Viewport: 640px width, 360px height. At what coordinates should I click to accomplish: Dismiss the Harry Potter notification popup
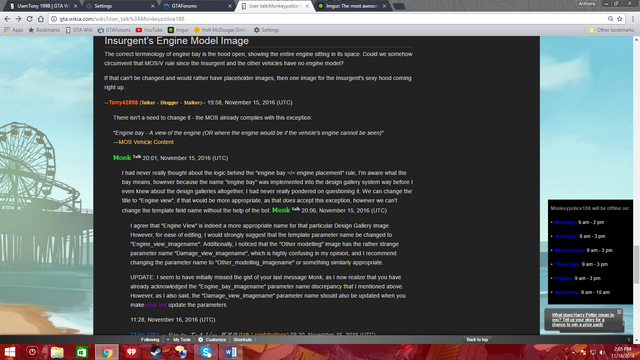pyautogui.click(x=619, y=312)
